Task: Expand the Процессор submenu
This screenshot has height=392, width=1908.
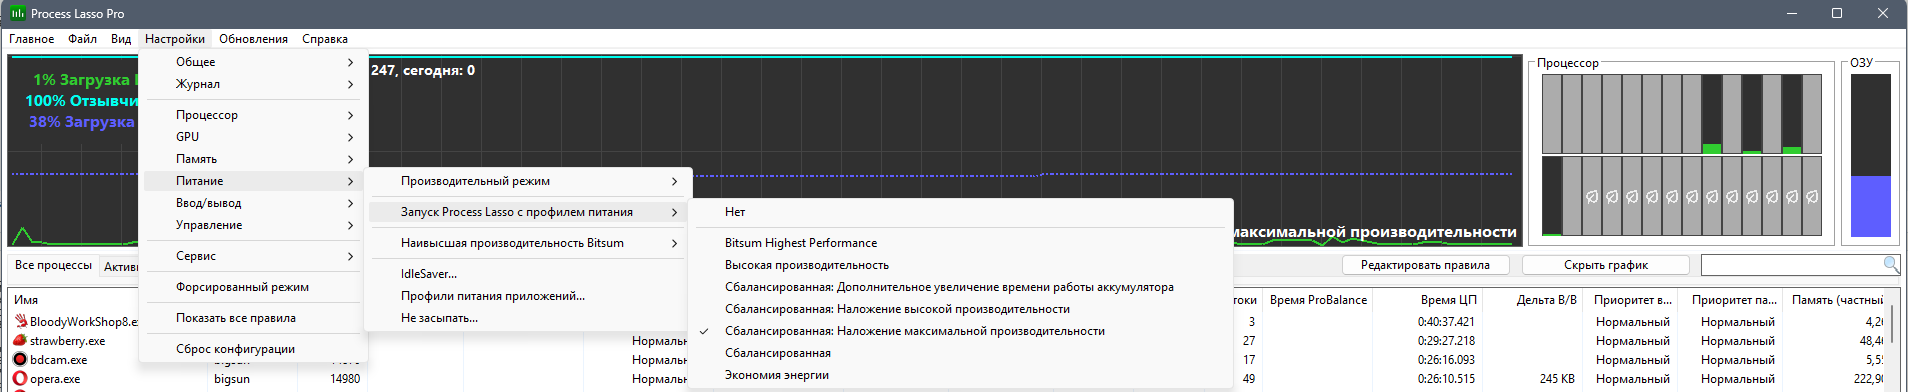Action: click(253, 115)
